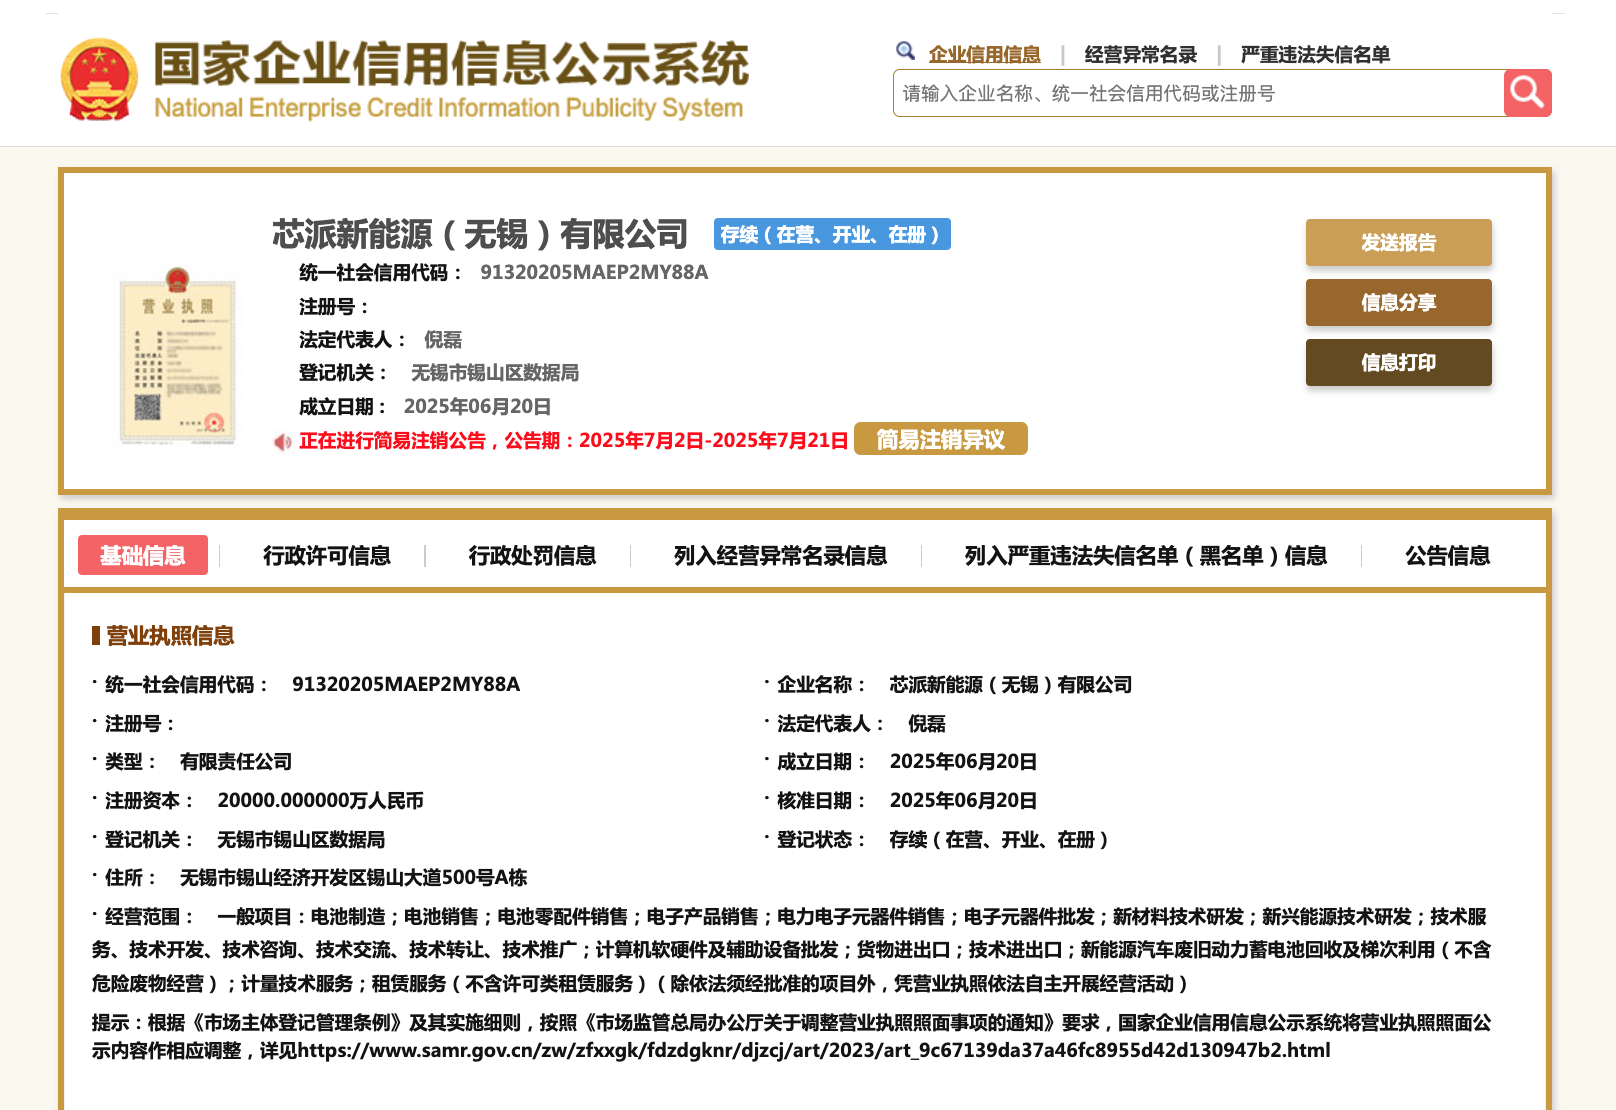Switch to the 行政处罚信息 tab
Image resolution: width=1616 pixels, height=1110 pixels.
532,555
